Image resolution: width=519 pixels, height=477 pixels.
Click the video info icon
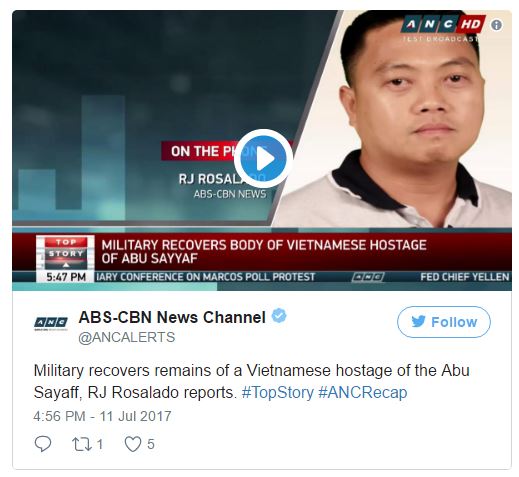[496, 25]
